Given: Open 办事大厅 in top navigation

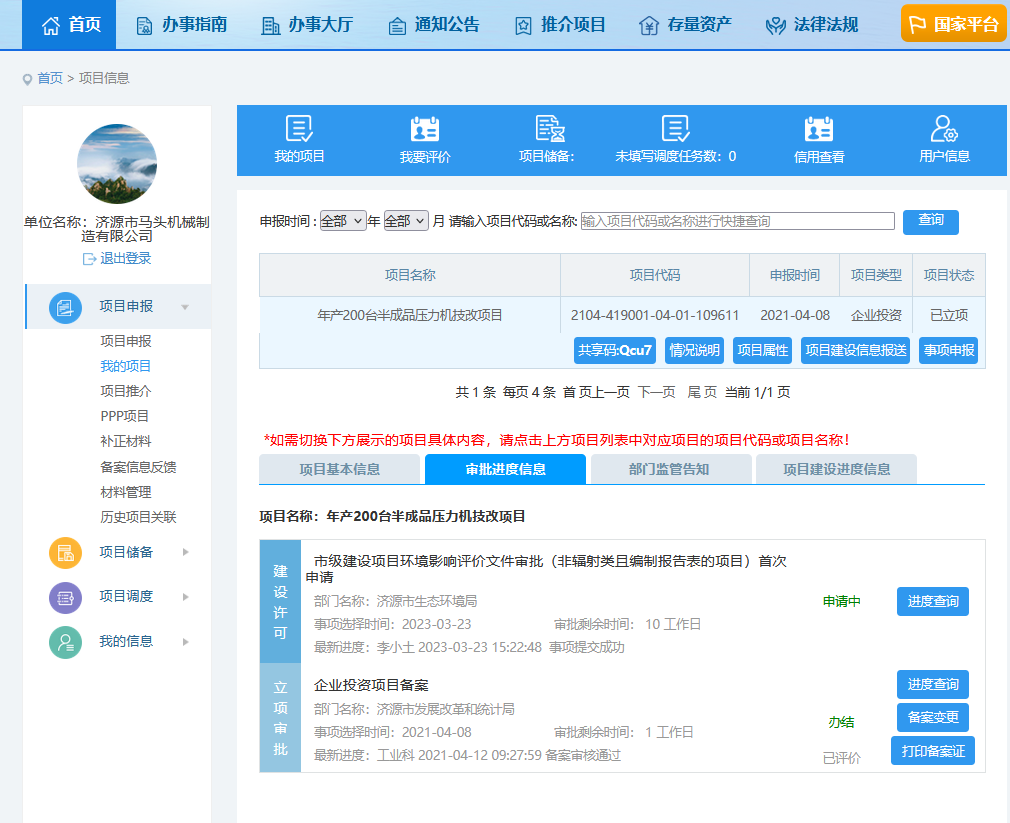Looking at the screenshot, I should [307, 25].
